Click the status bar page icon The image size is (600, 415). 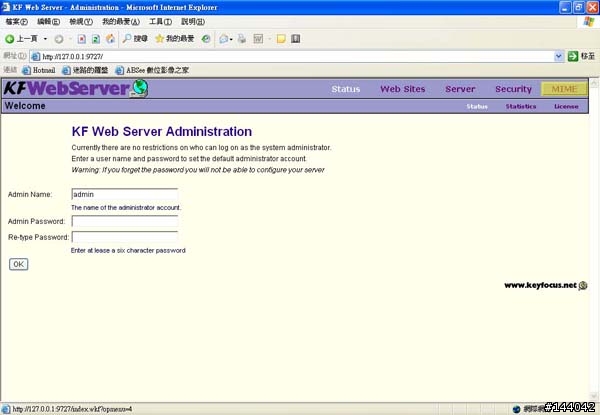tap(6, 409)
